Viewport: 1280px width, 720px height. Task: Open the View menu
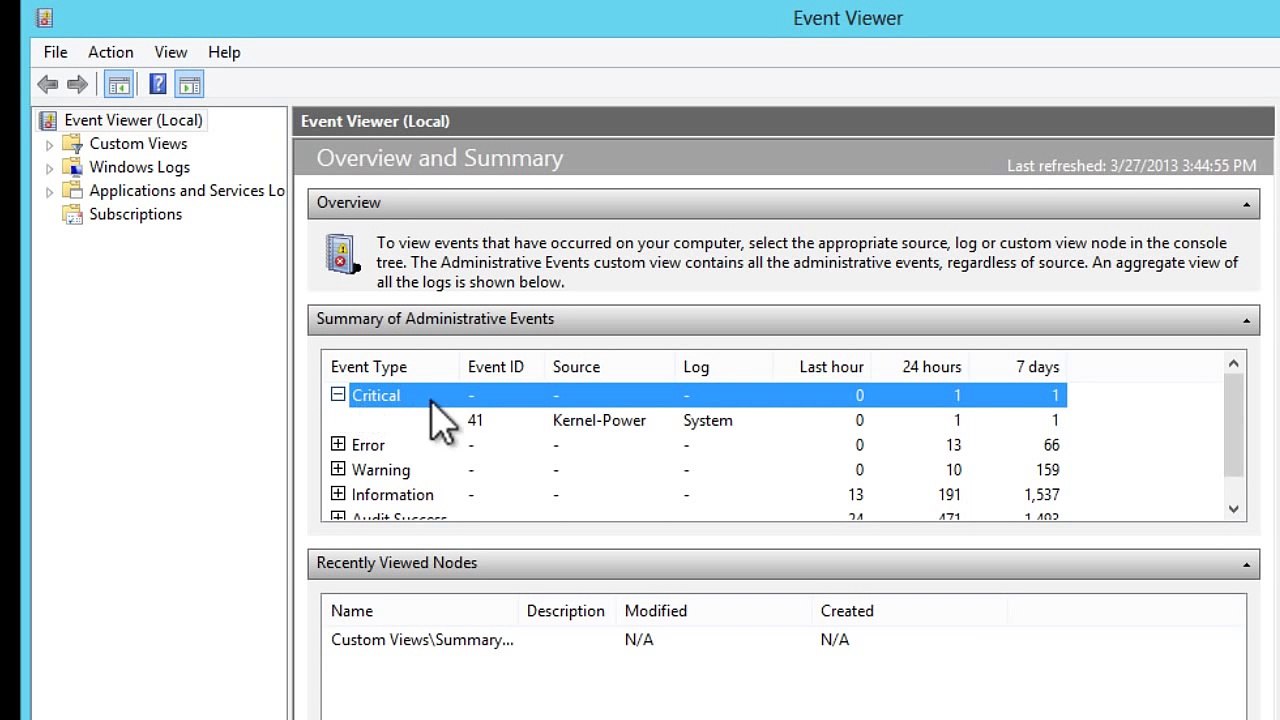(171, 52)
